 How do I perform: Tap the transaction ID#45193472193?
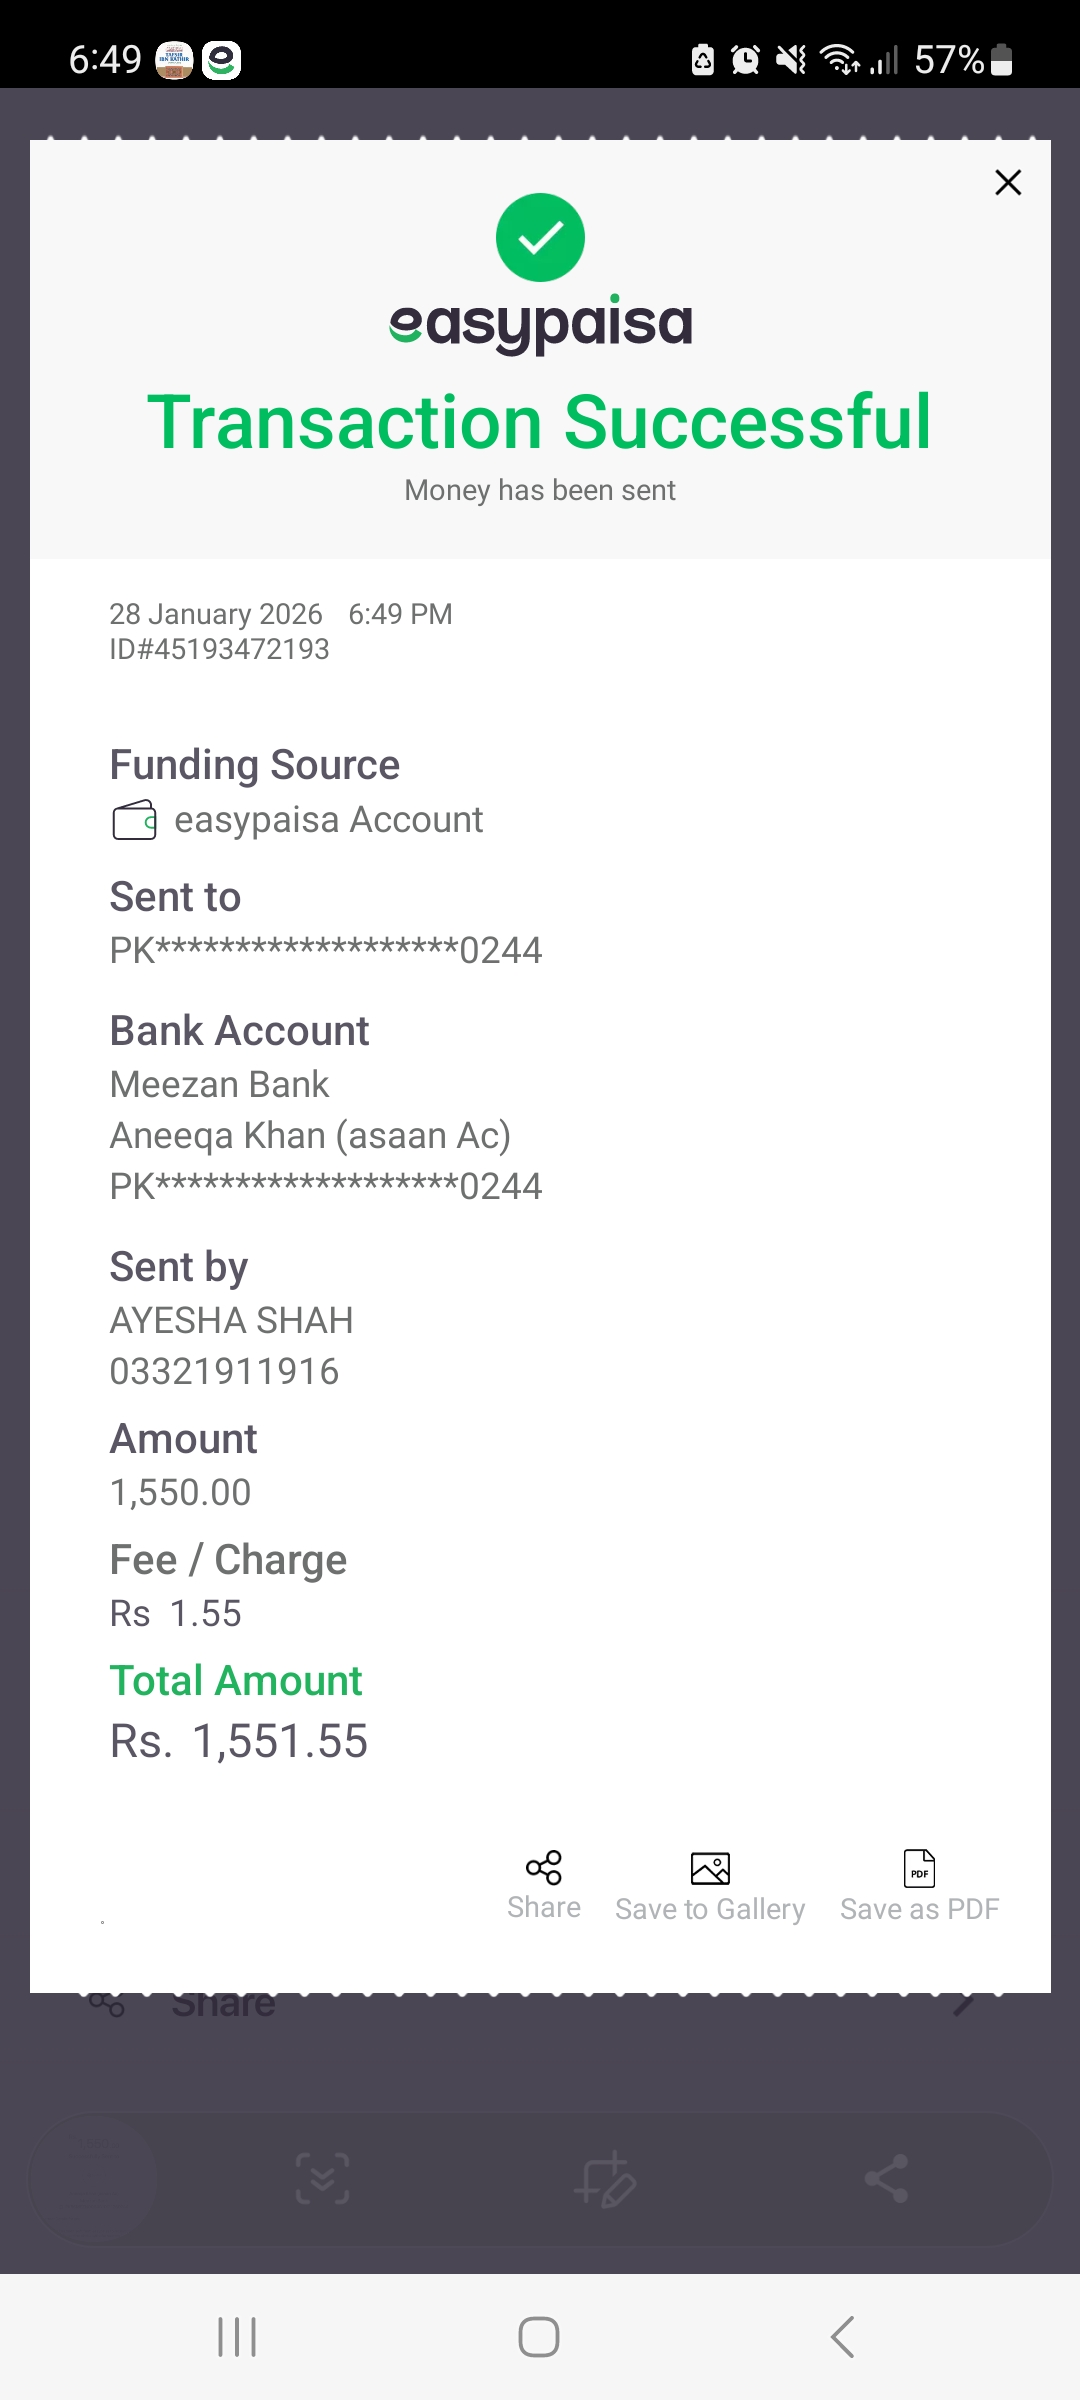click(219, 650)
